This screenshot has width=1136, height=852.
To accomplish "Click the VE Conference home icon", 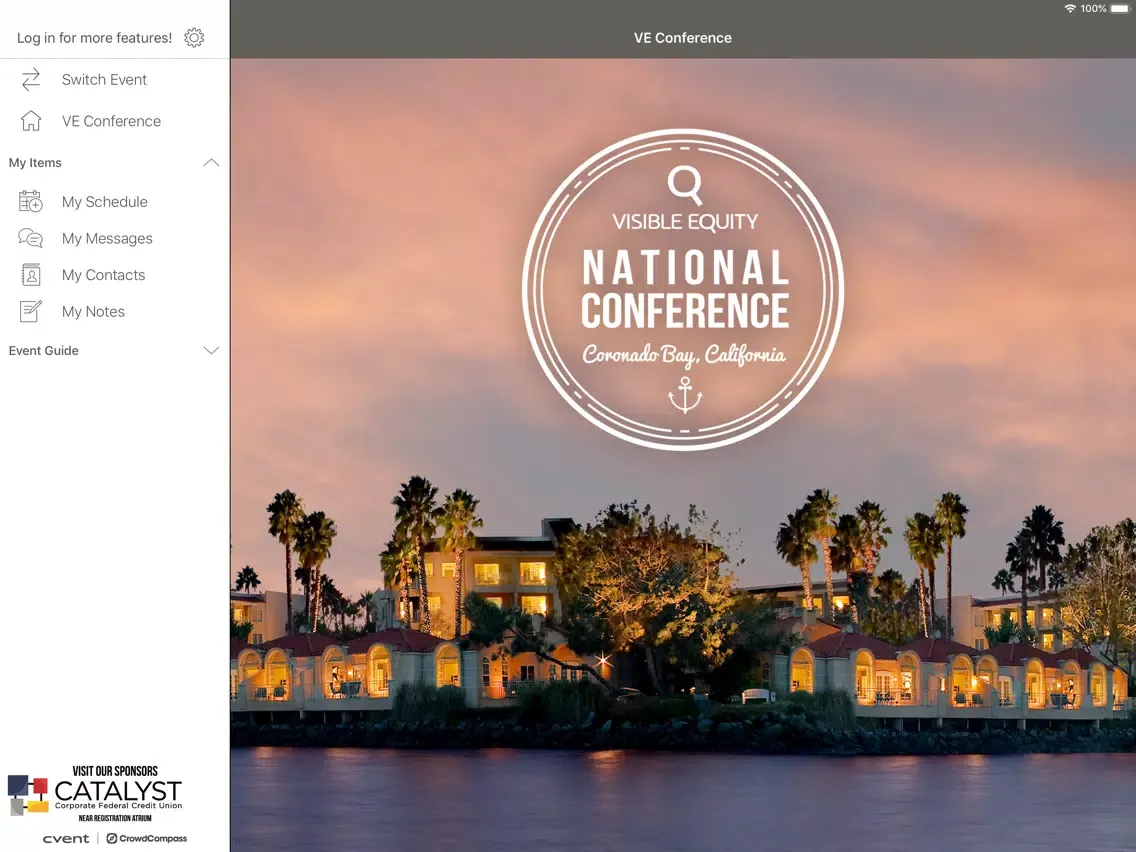I will (30, 121).
